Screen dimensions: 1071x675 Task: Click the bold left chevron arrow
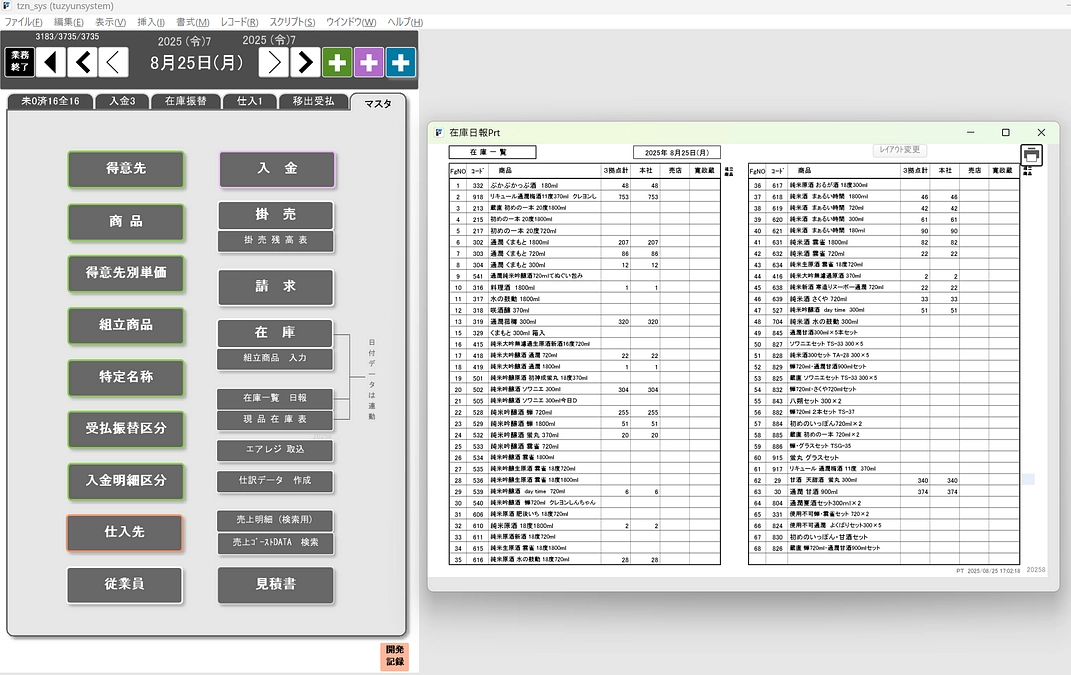(x=83, y=62)
